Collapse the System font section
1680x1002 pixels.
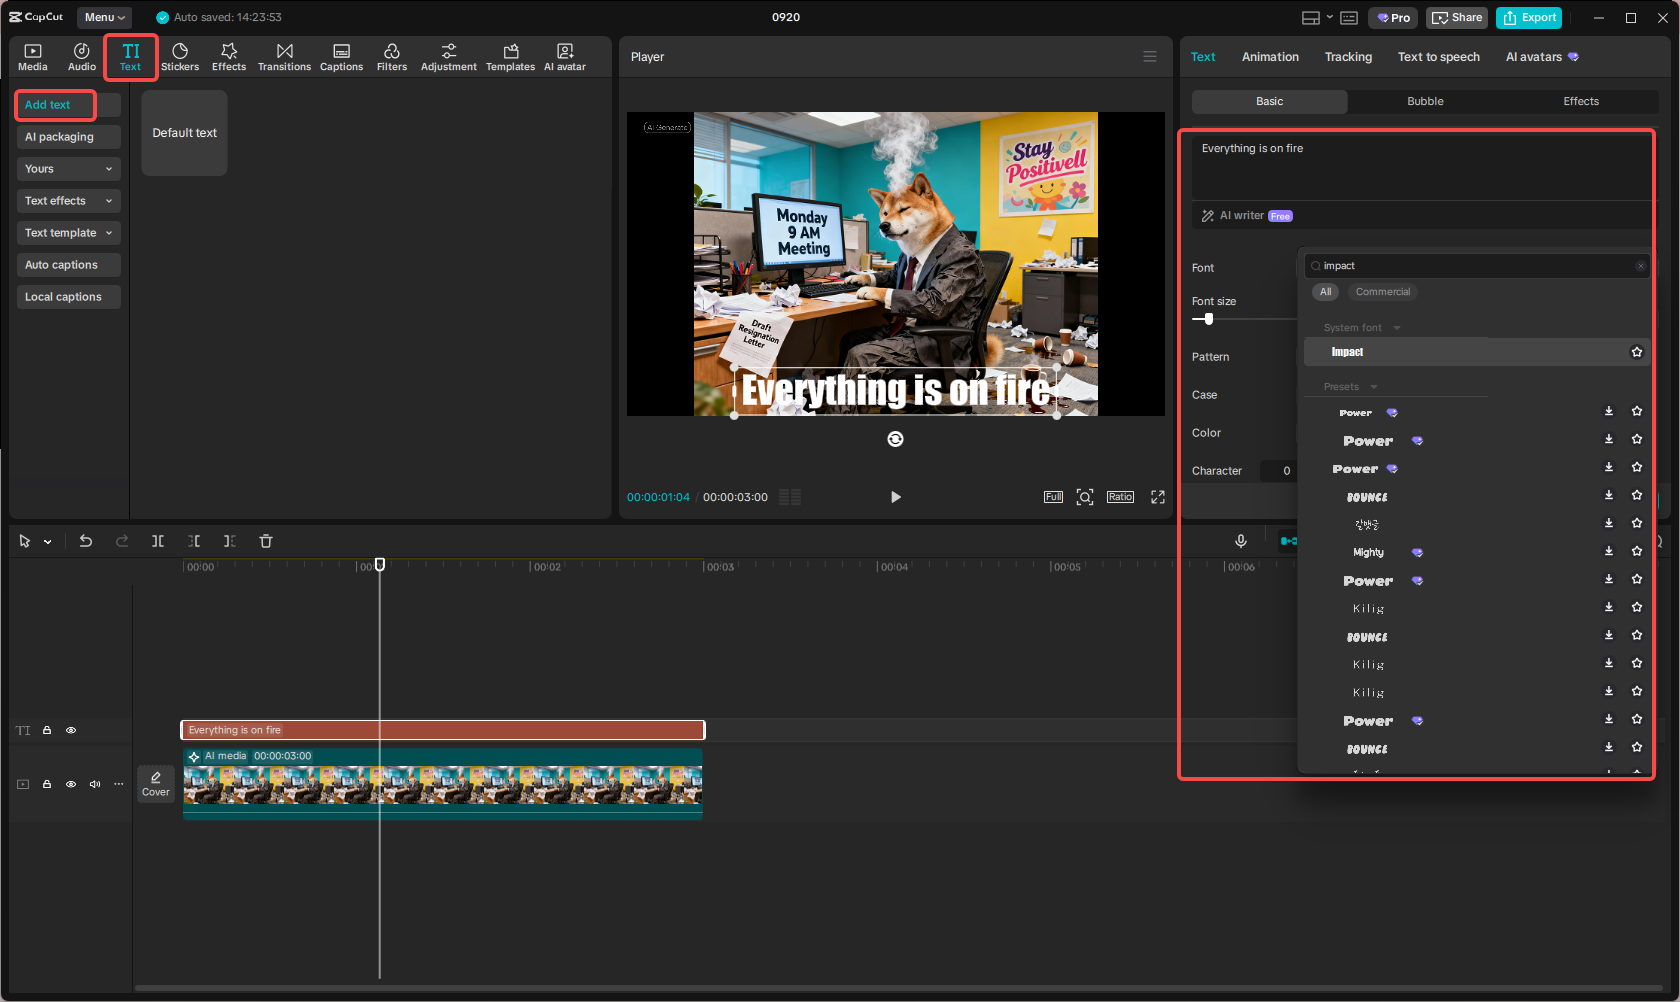click(1397, 328)
